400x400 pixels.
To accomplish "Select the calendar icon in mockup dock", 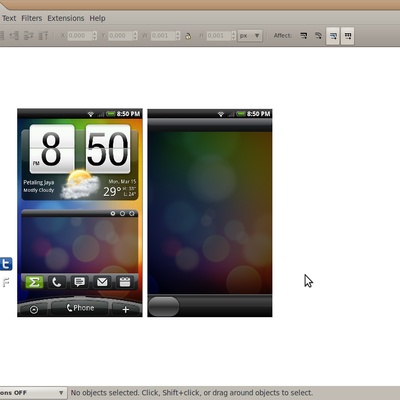I will (x=125, y=282).
